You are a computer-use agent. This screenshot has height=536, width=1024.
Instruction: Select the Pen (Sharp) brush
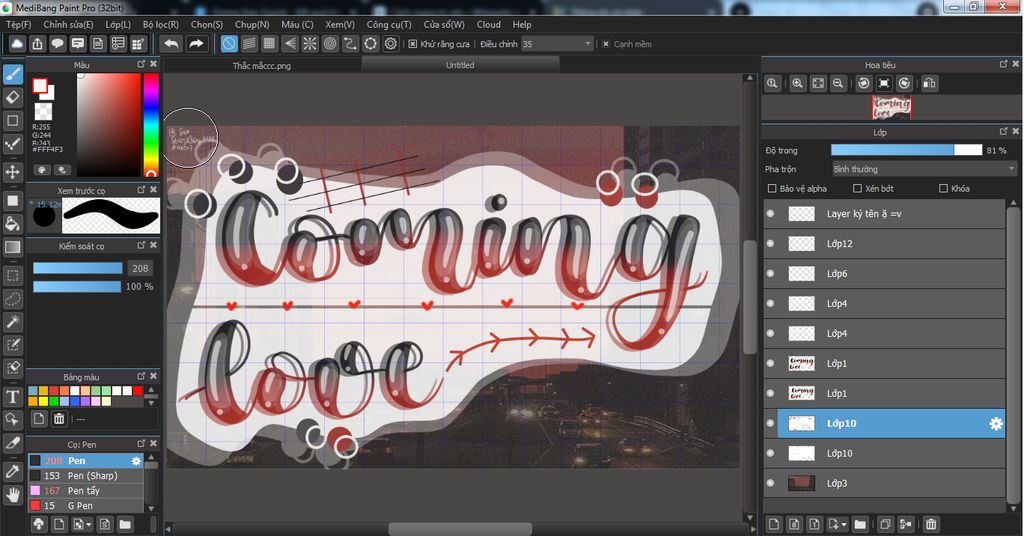(86, 476)
